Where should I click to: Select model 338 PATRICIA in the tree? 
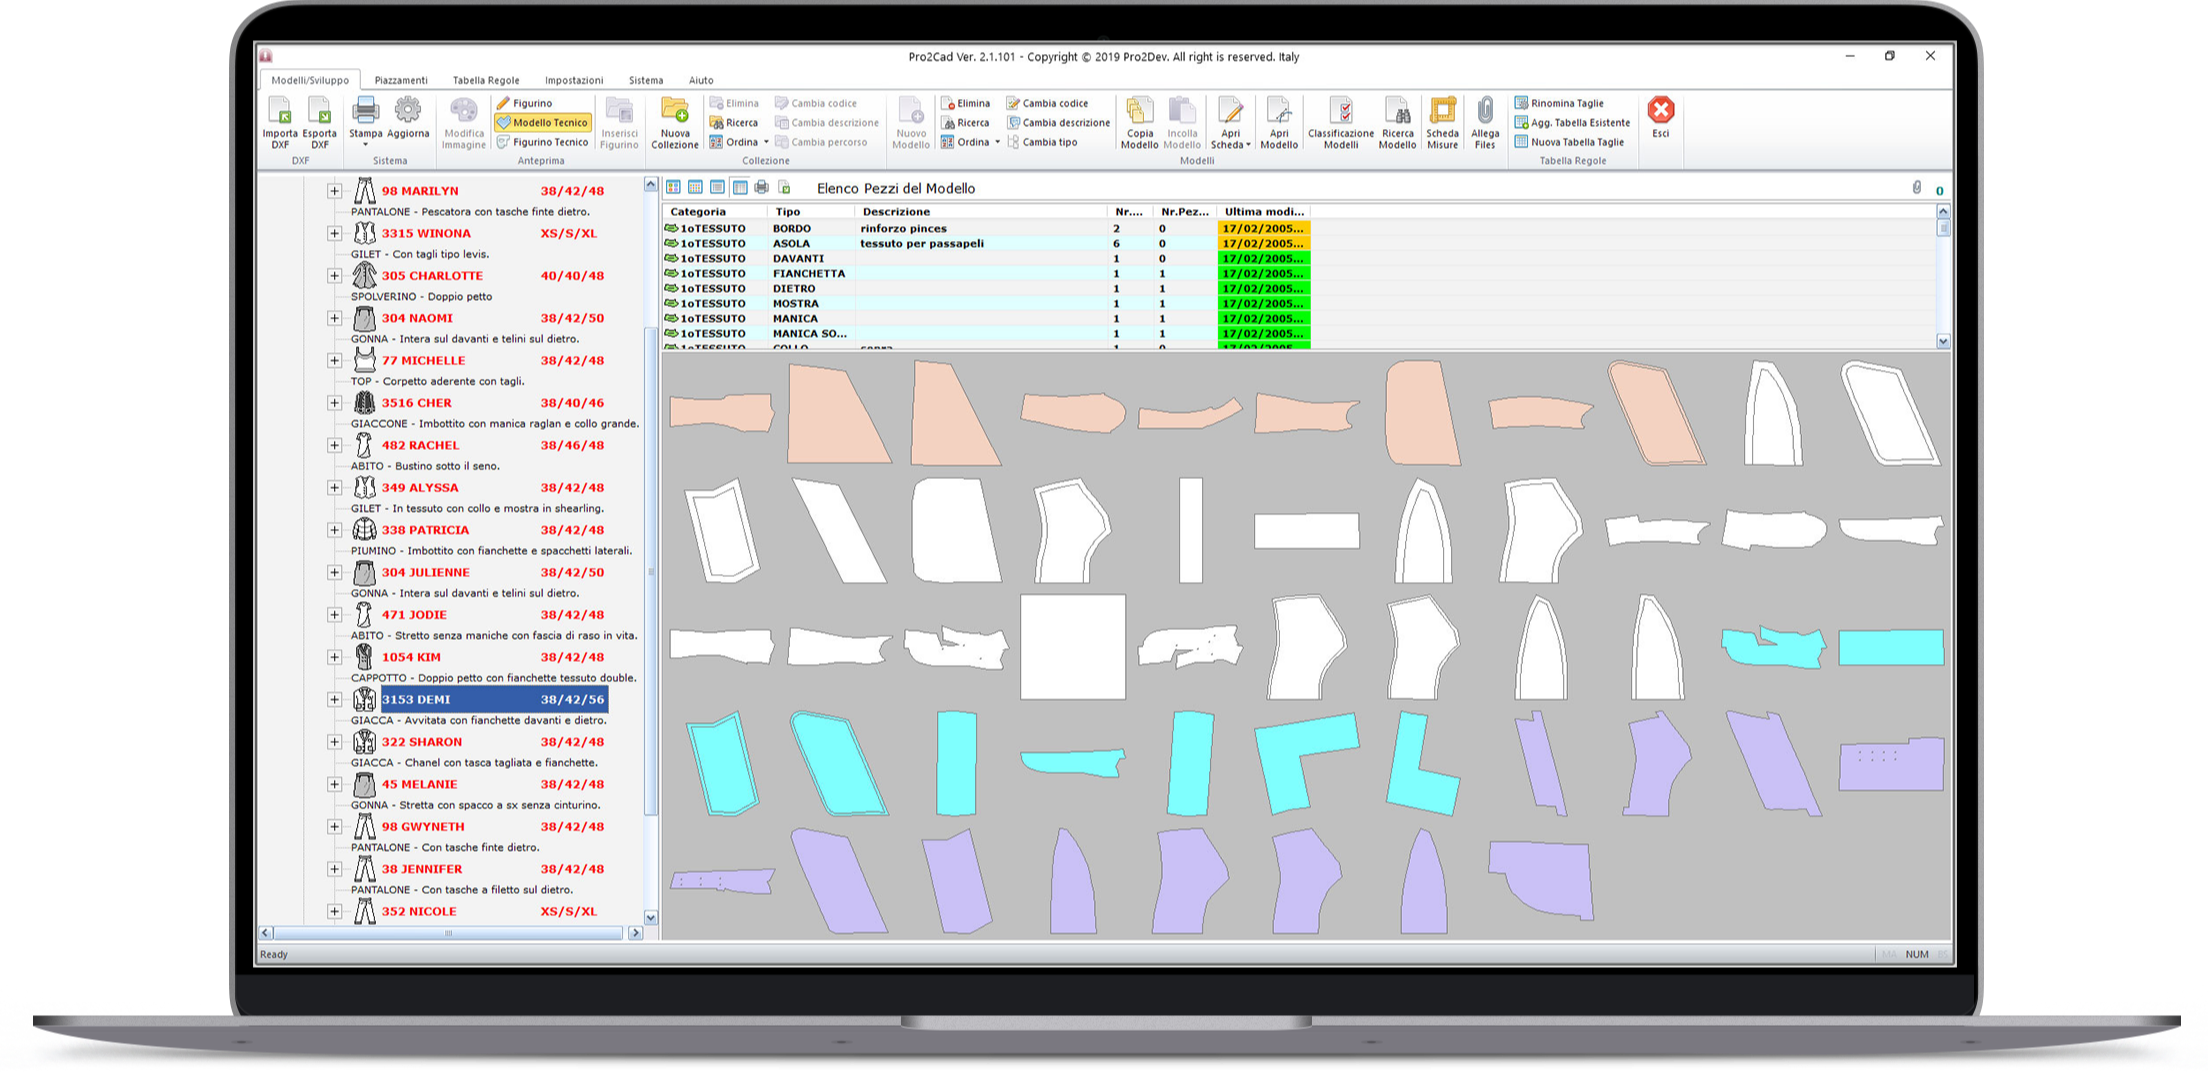[425, 530]
